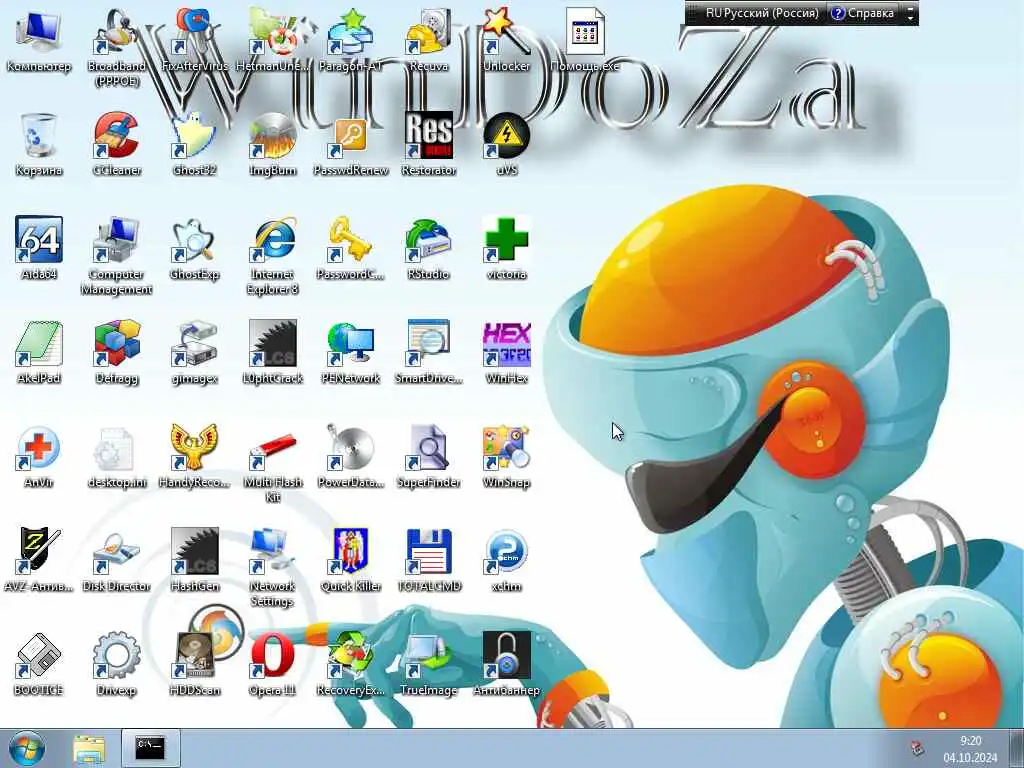The image size is (1024, 768).
Task: Open the Антибаннер padlock icon
Action: 507,664
